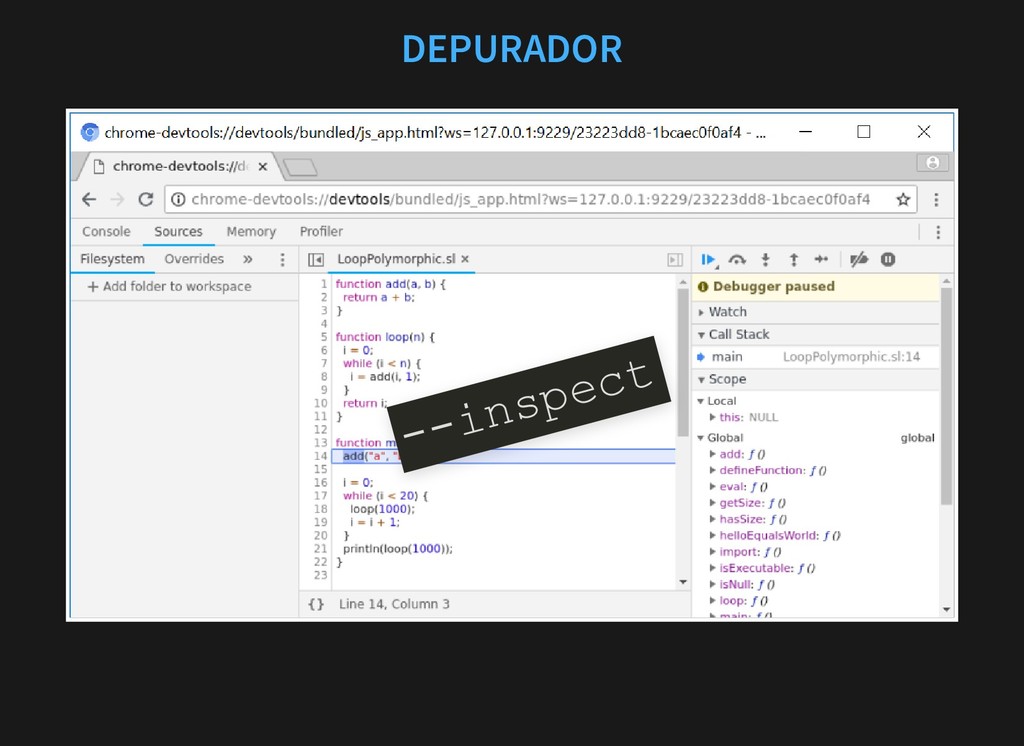
Task: Click debugger sidebar scroll down arrow
Action: [x=946, y=609]
